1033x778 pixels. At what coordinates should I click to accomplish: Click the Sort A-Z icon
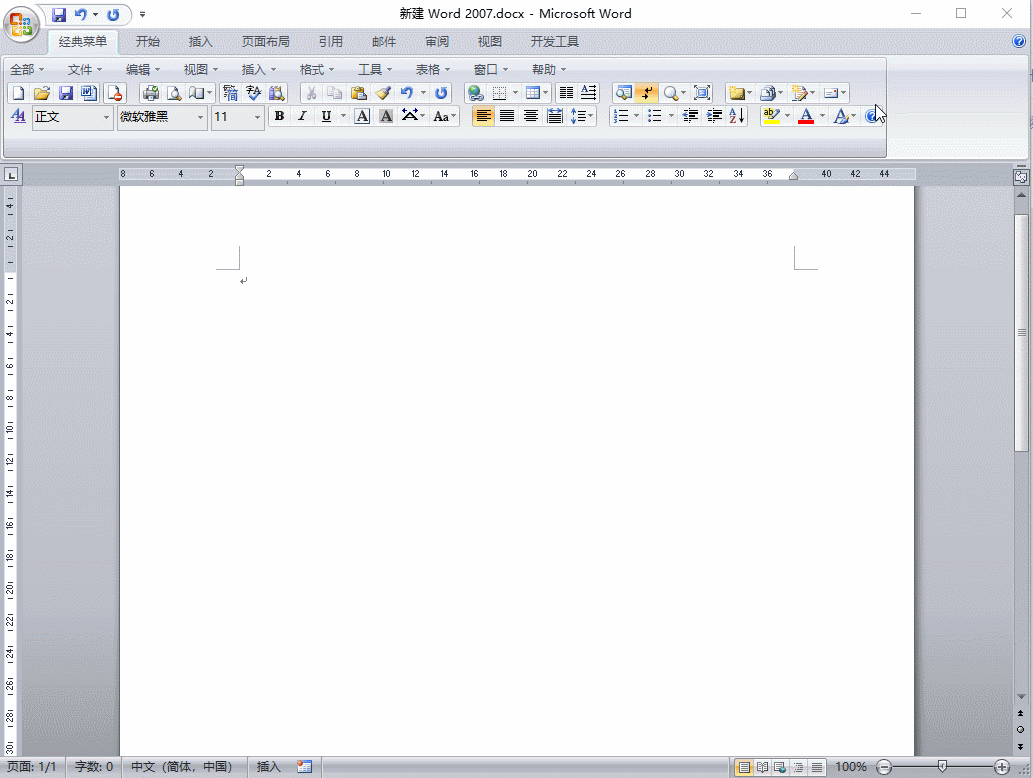point(738,117)
